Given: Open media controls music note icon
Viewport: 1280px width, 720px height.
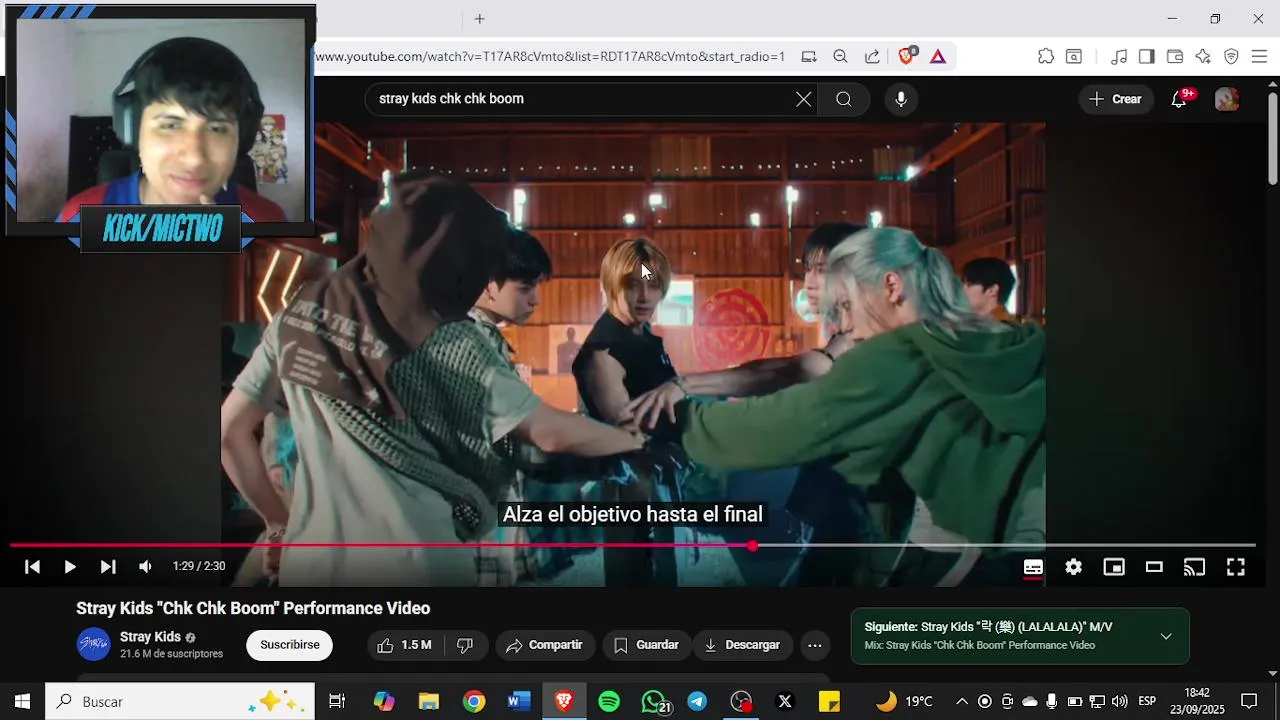Looking at the screenshot, I should click(x=1119, y=57).
